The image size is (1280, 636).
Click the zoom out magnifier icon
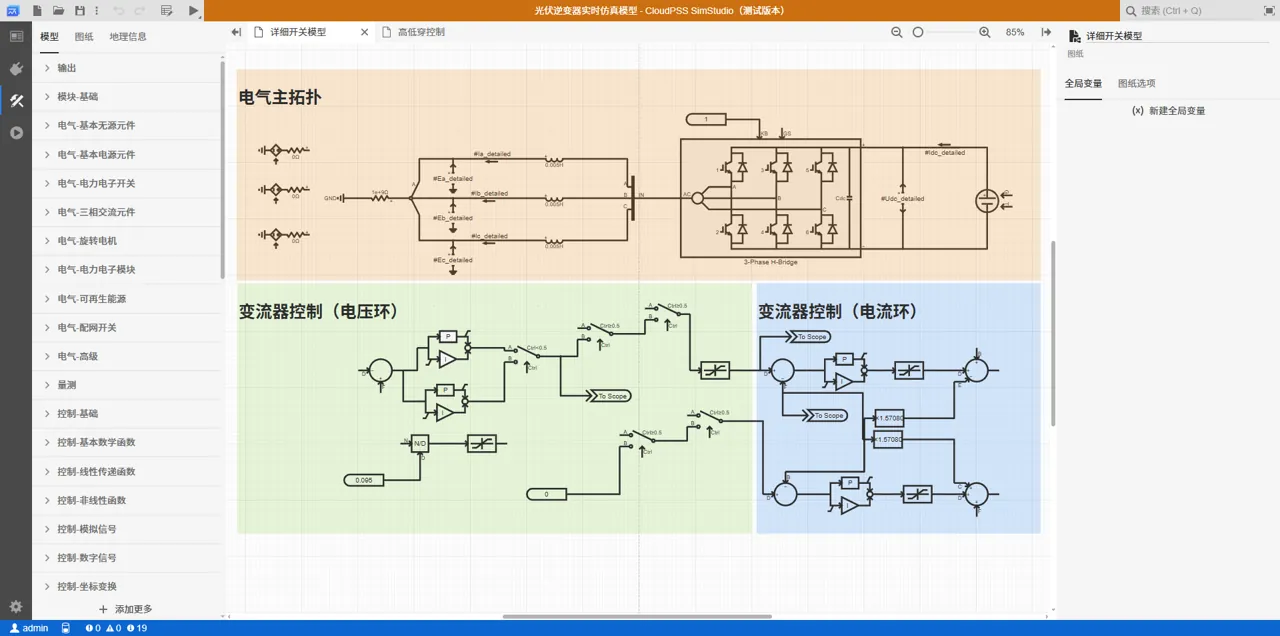(x=897, y=32)
